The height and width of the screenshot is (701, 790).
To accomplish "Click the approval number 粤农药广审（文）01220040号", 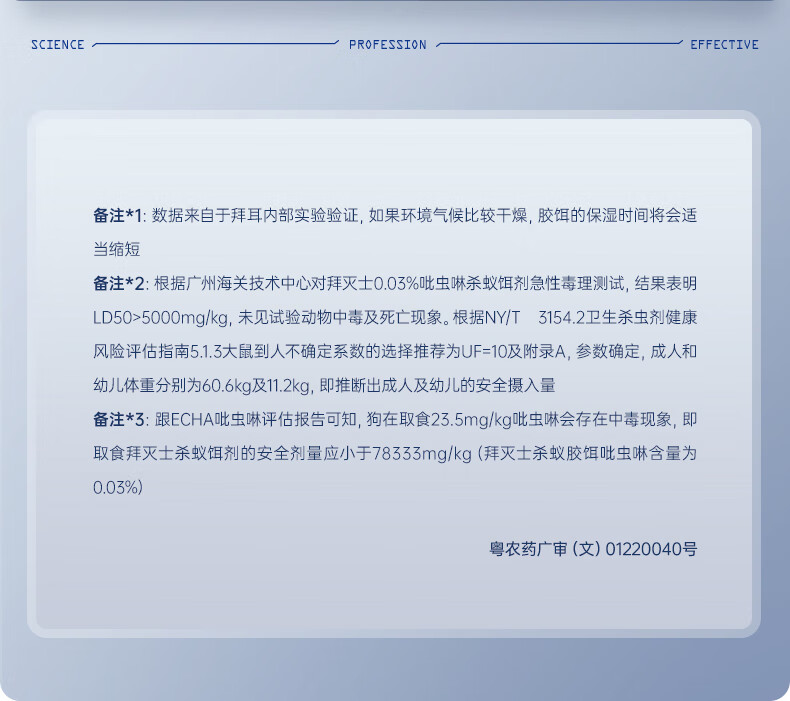I will [x=593, y=549].
